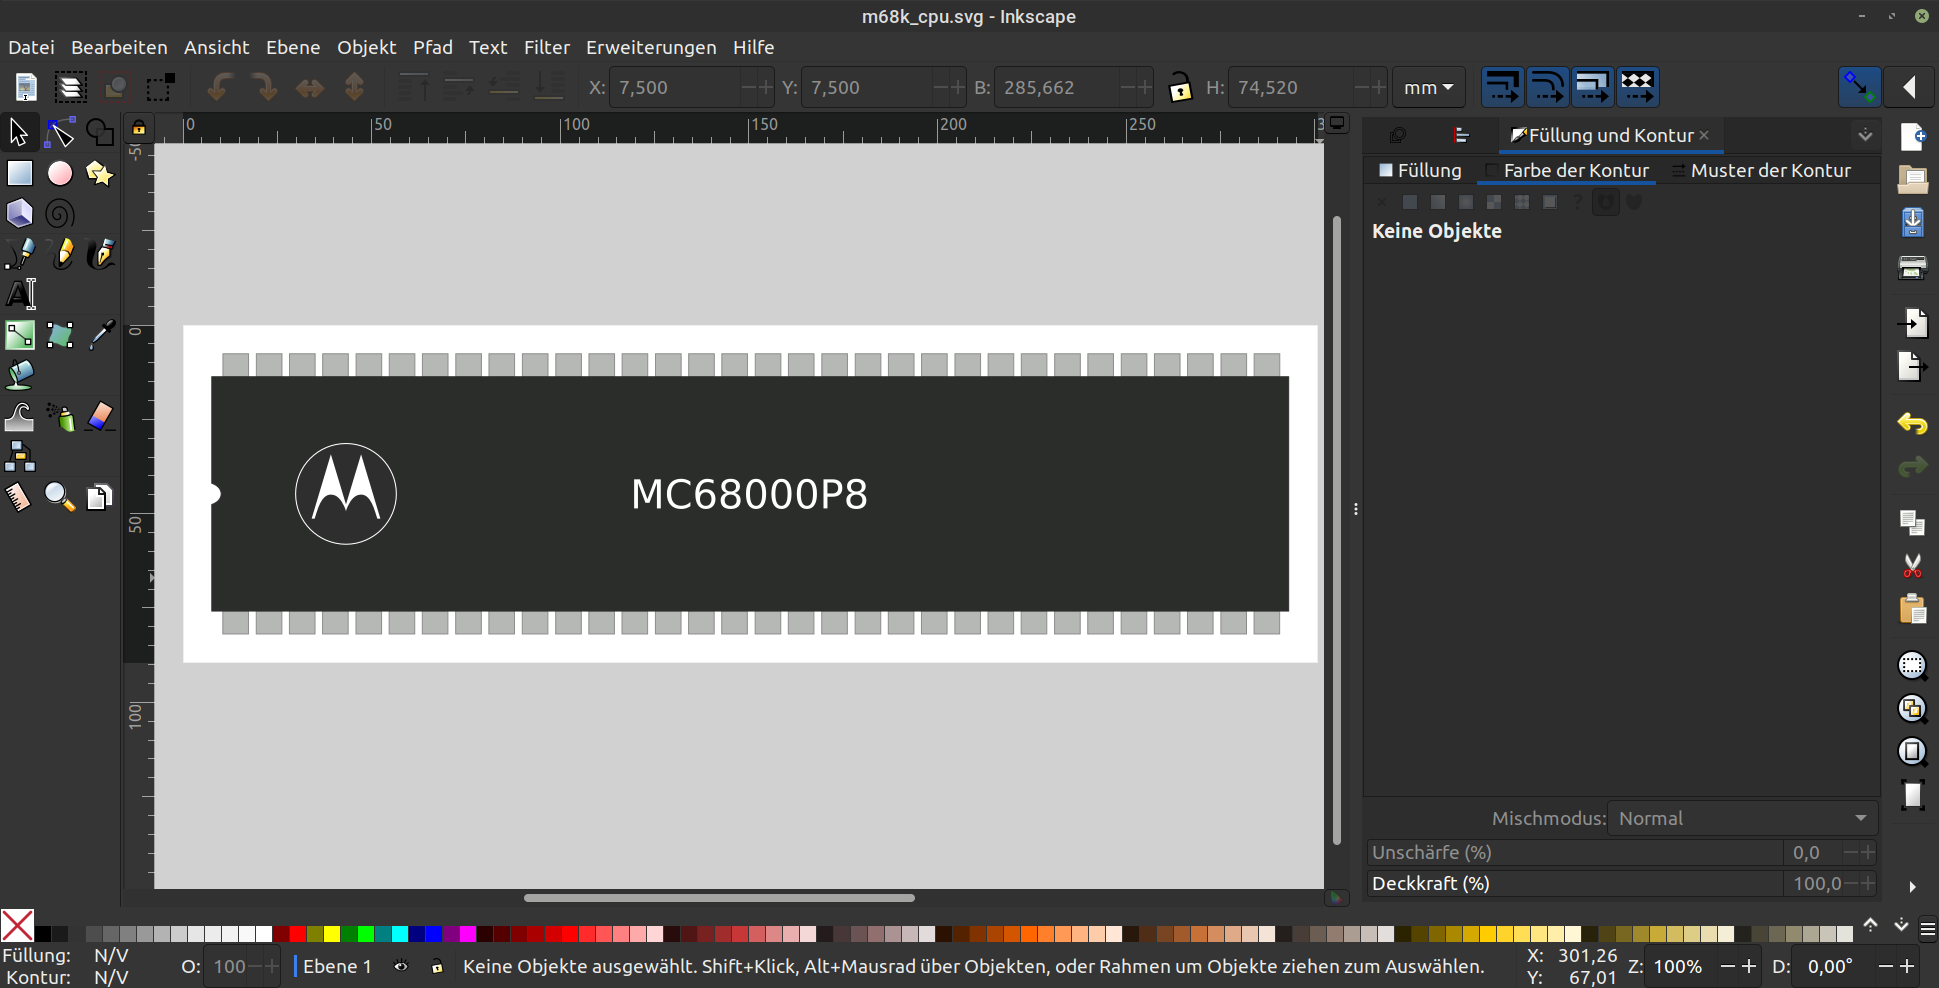Viewport: 1939px width, 988px height.
Task: Open the zoom percentage 100% field
Action: (x=1678, y=966)
